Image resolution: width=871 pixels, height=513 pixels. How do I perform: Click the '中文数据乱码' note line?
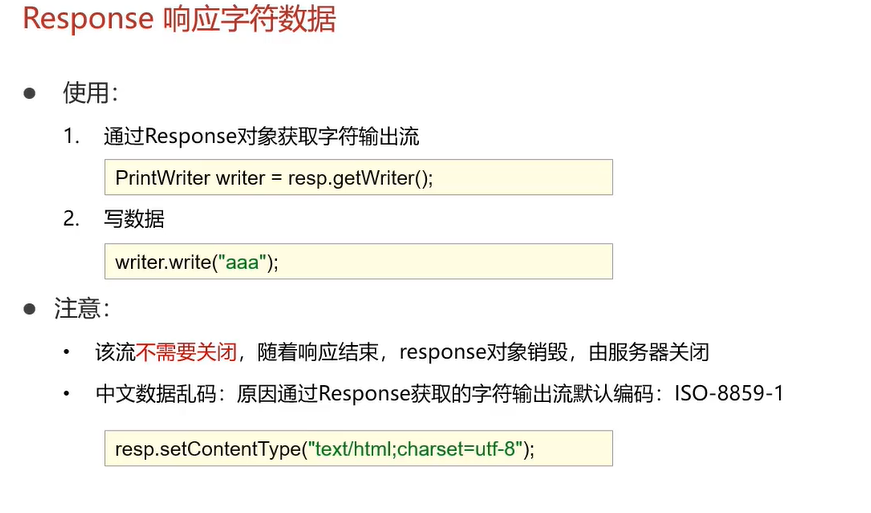[x=439, y=394]
